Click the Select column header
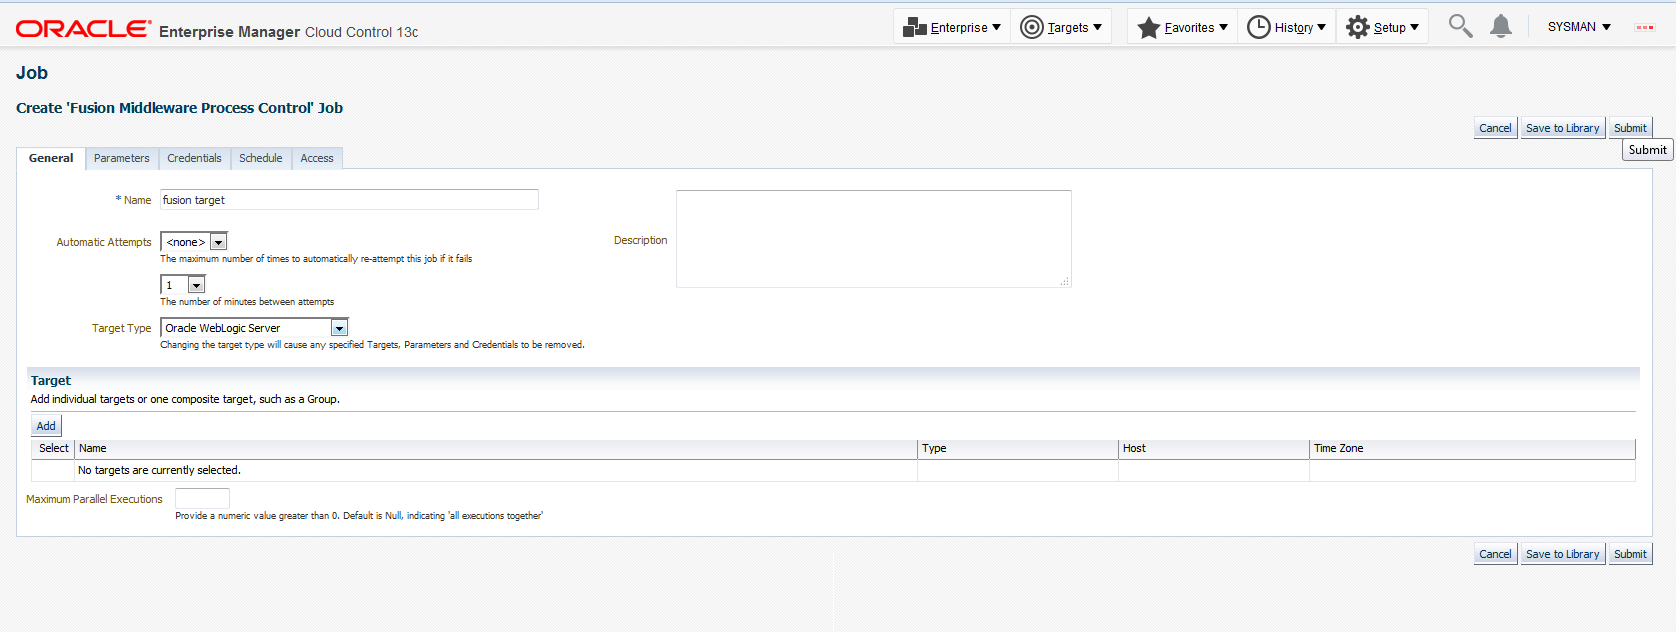 click(x=54, y=448)
